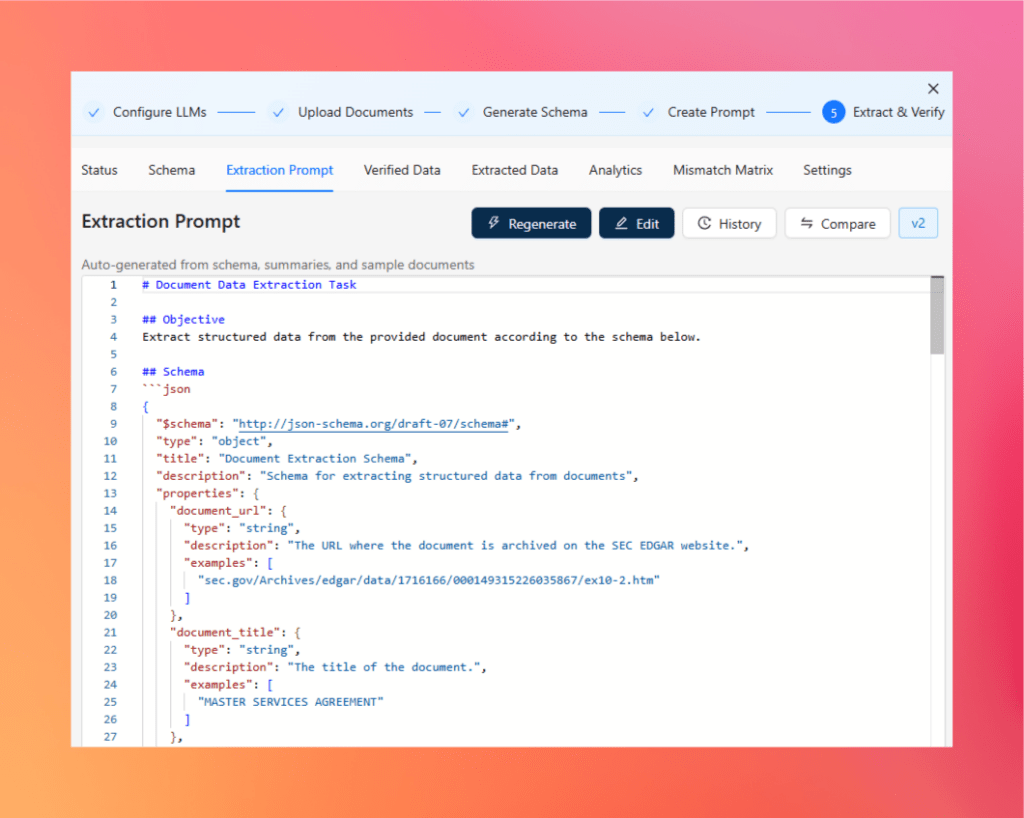Click the Generate Schema checkmark step icon
The height and width of the screenshot is (818, 1024).
464,112
